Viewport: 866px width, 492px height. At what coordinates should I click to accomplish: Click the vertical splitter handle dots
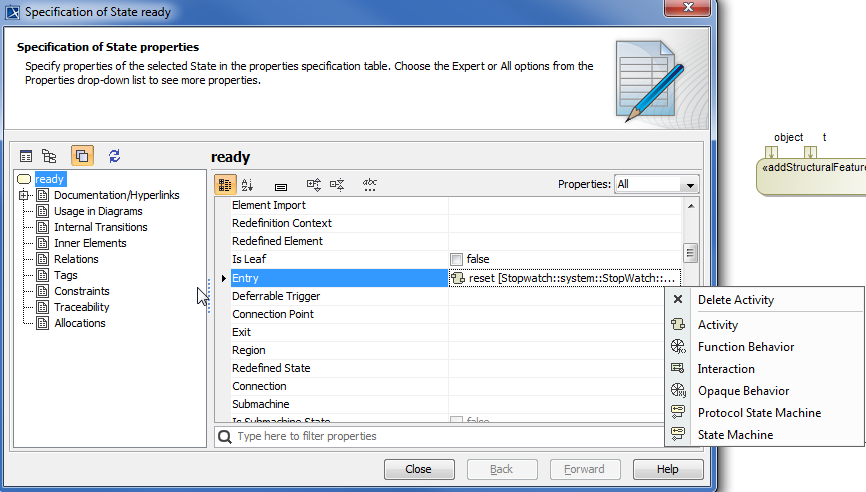[x=209, y=297]
